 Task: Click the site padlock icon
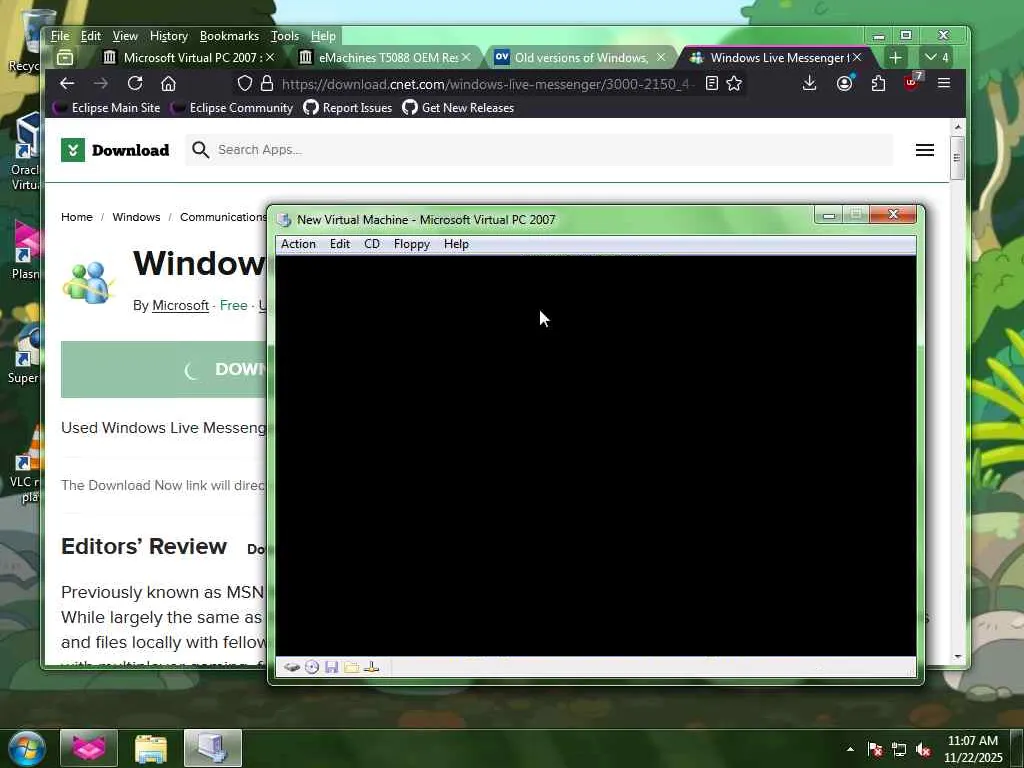point(266,83)
